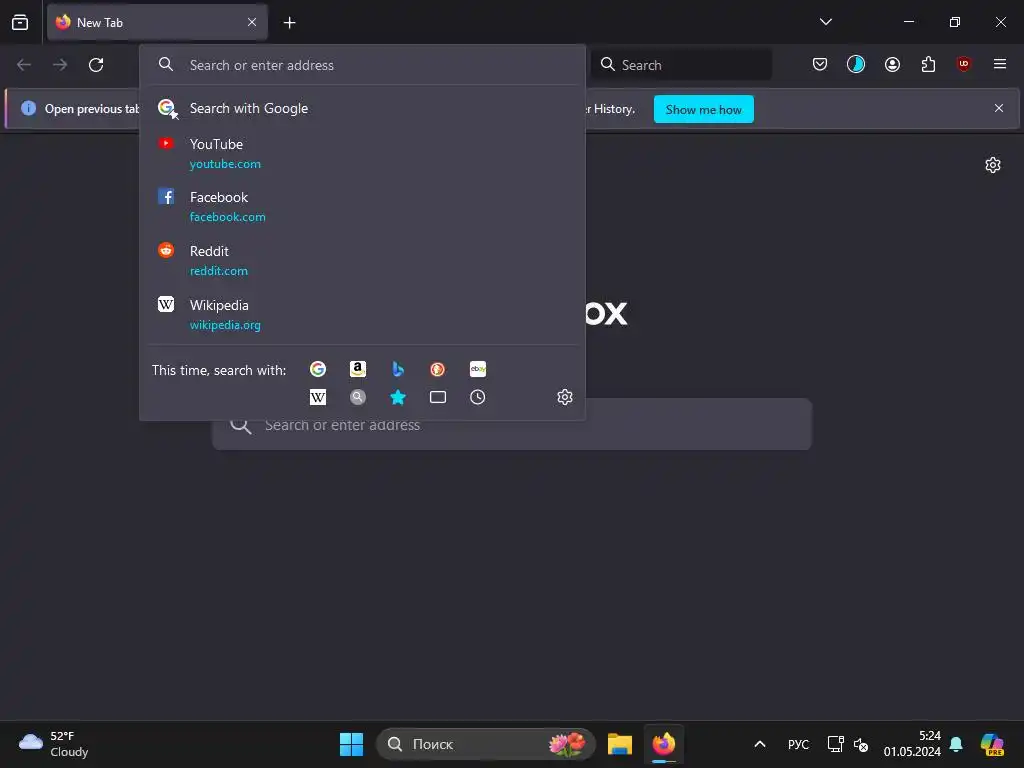Open the List all tabs chevron
Image resolution: width=1024 pixels, height=768 pixels.
coord(825,22)
